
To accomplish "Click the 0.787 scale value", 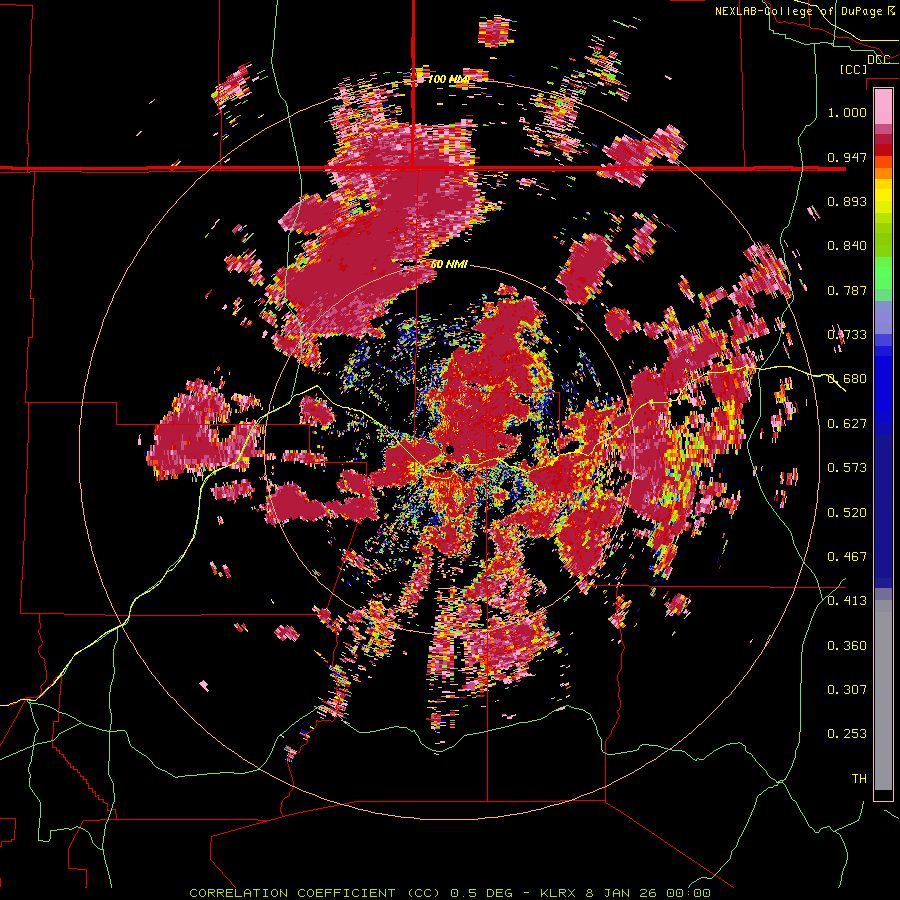I will [x=847, y=290].
